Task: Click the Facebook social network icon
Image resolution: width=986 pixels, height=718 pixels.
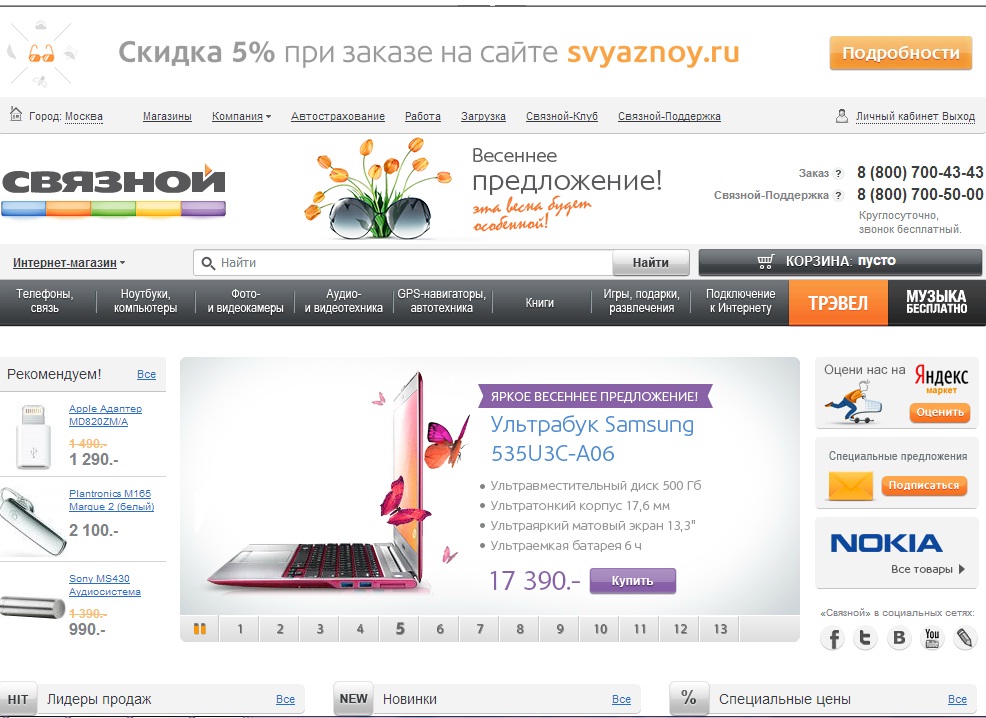Action: tap(833, 639)
